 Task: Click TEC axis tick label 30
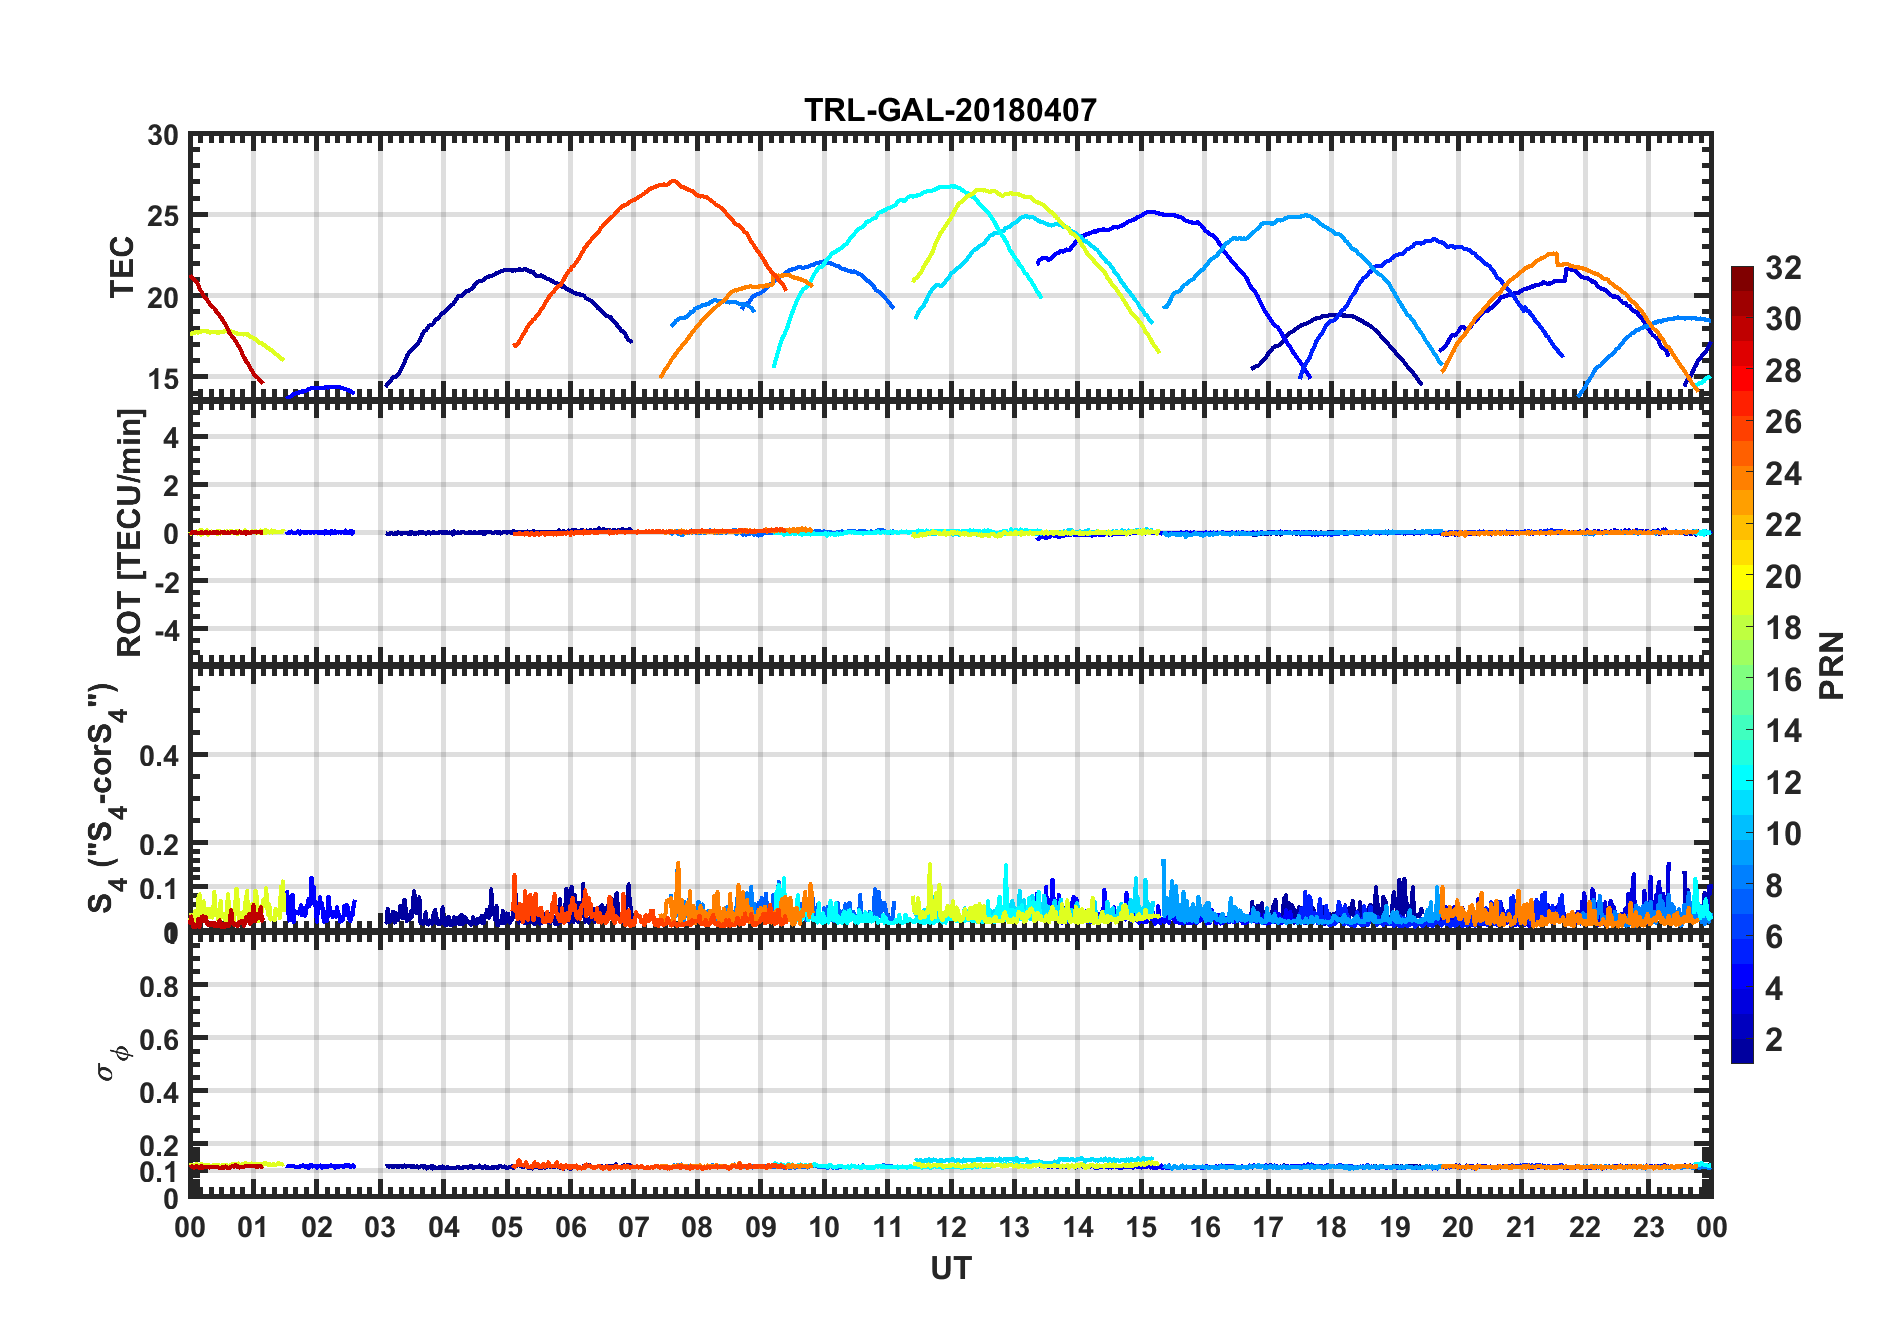163,135
